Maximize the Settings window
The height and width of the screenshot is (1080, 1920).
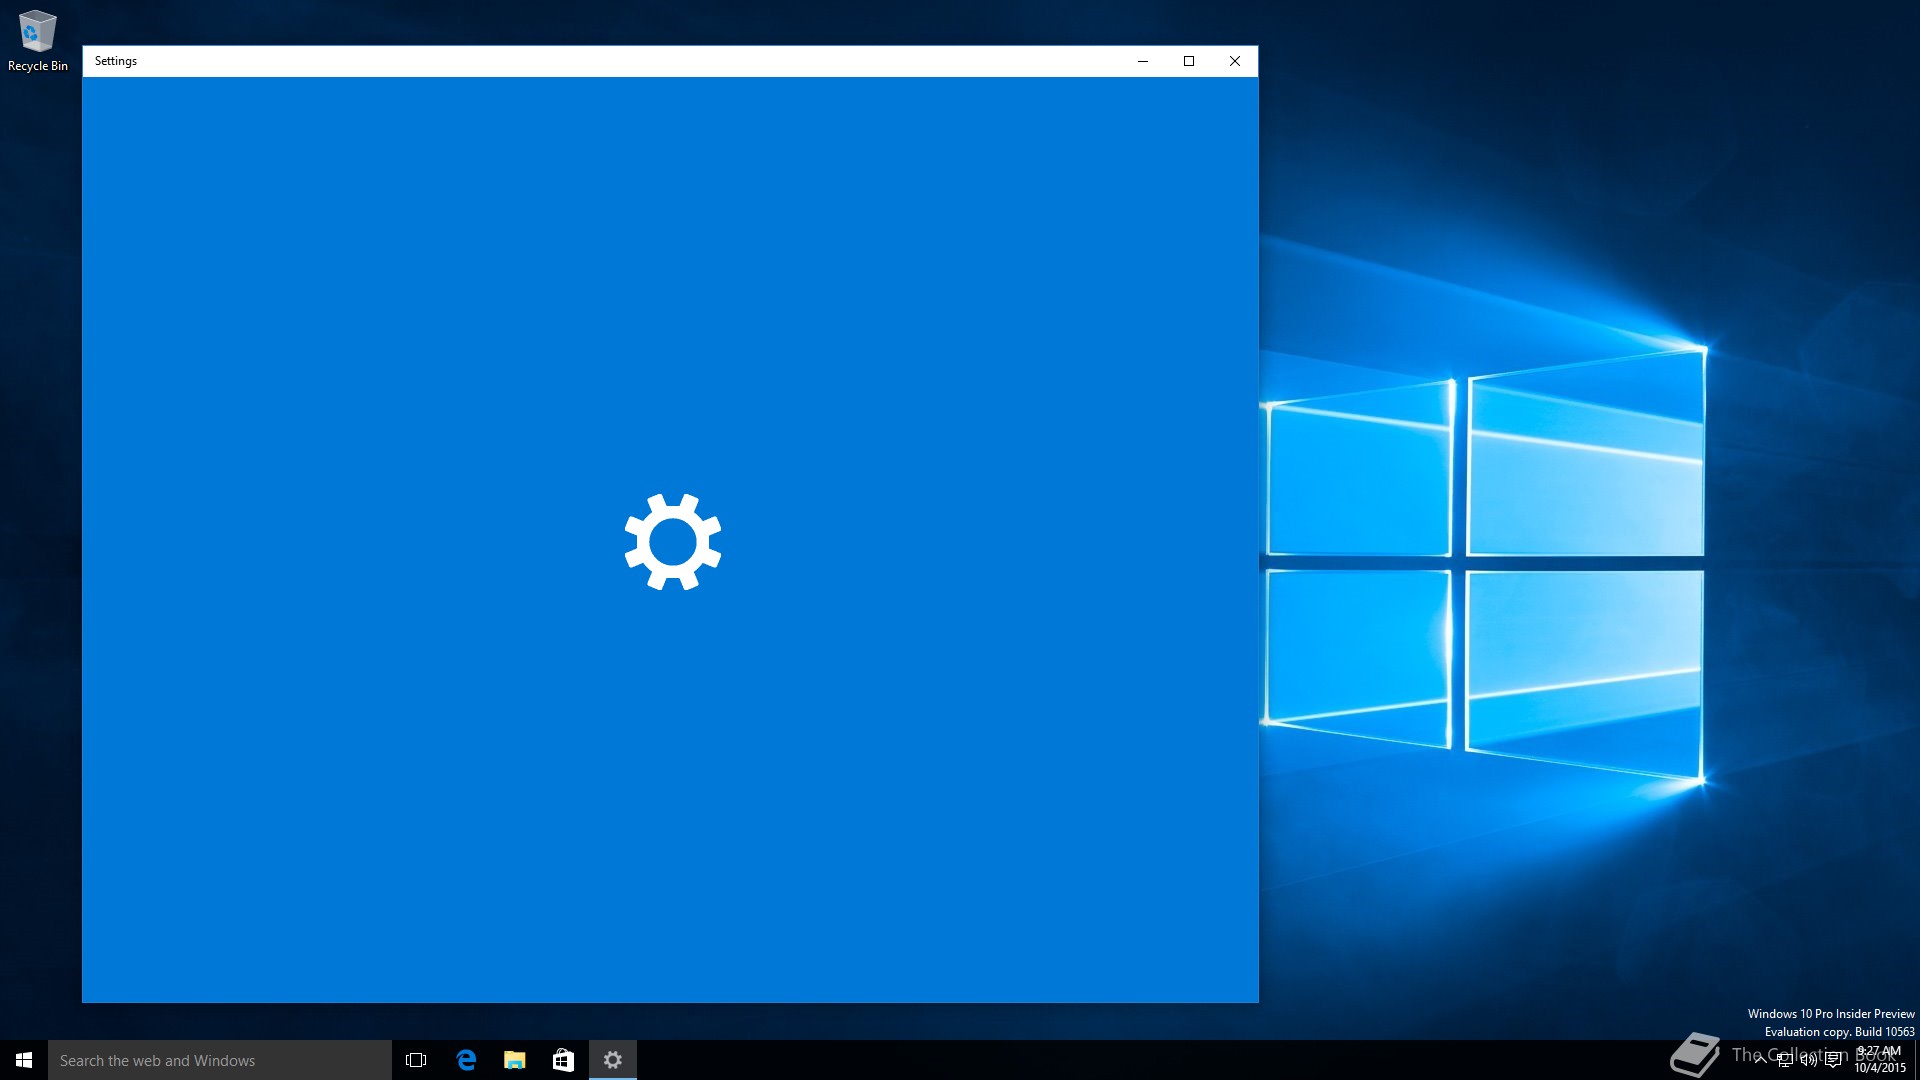[1189, 61]
